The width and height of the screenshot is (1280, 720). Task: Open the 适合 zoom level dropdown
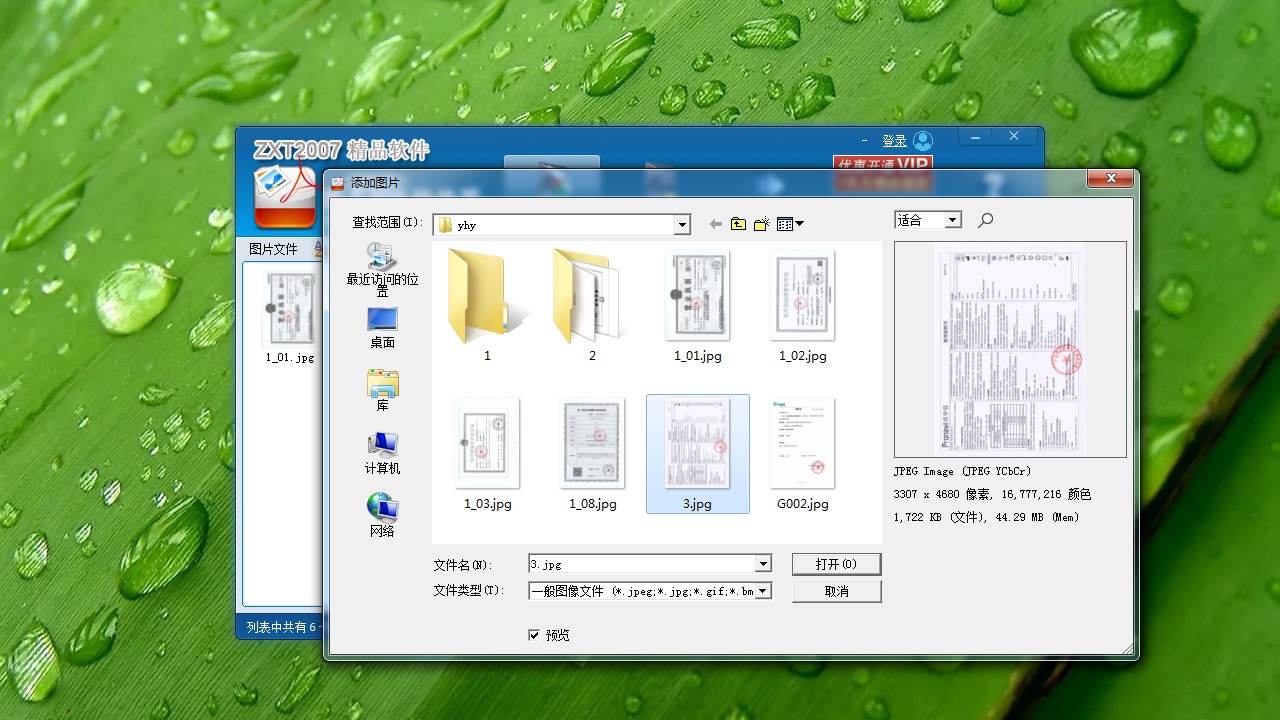[x=951, y=219]
